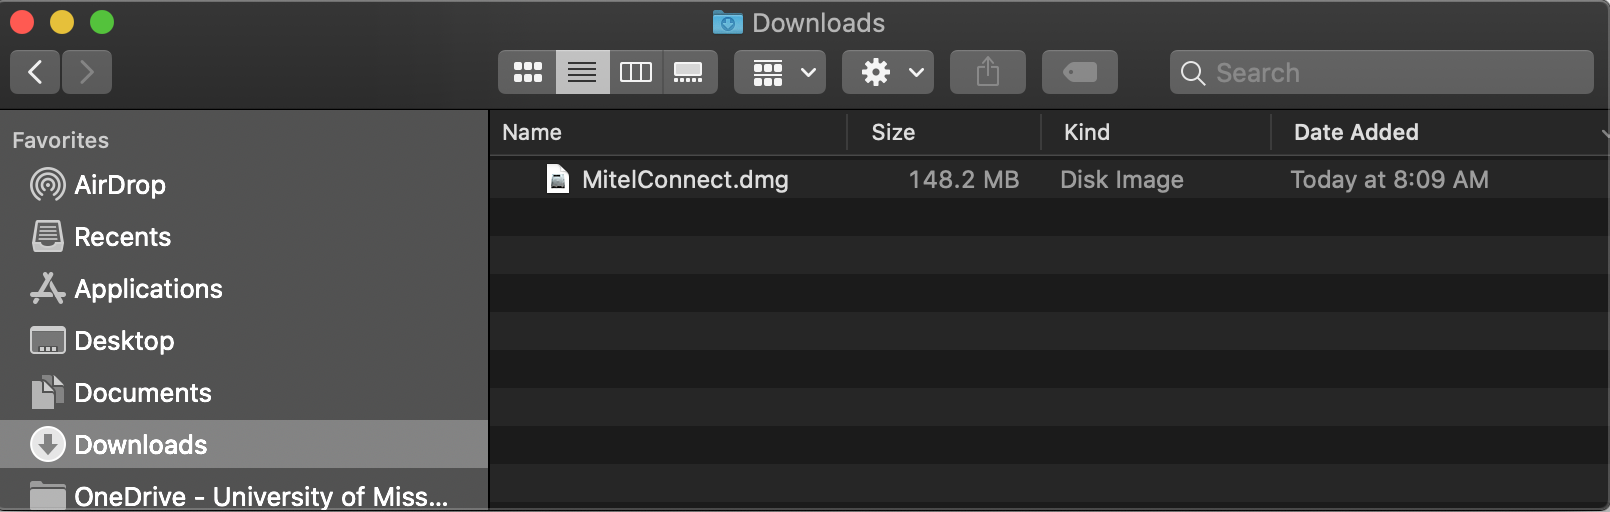Open the action gear menu

click(x=888, y=72)
